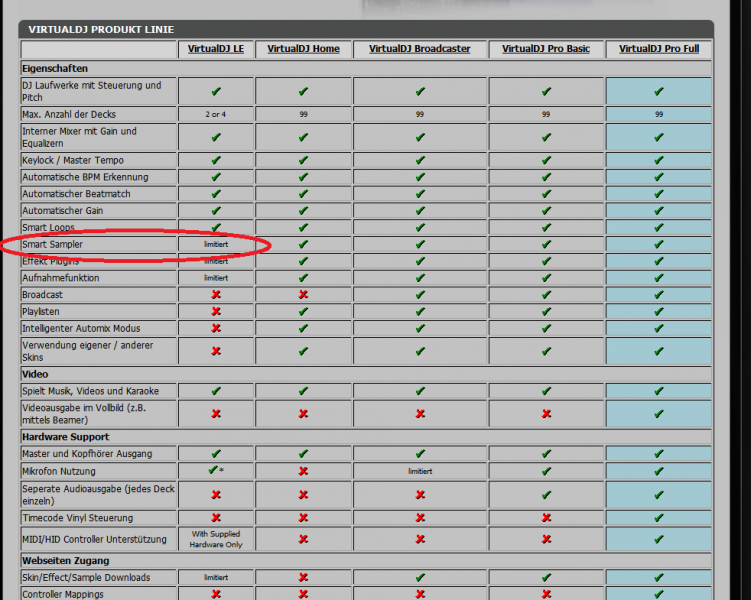Click red X for MIDI/HID Controller under VirtualDJ Home
The width and height of the screenshot is (751, 600).
click(x=303, y=539)
